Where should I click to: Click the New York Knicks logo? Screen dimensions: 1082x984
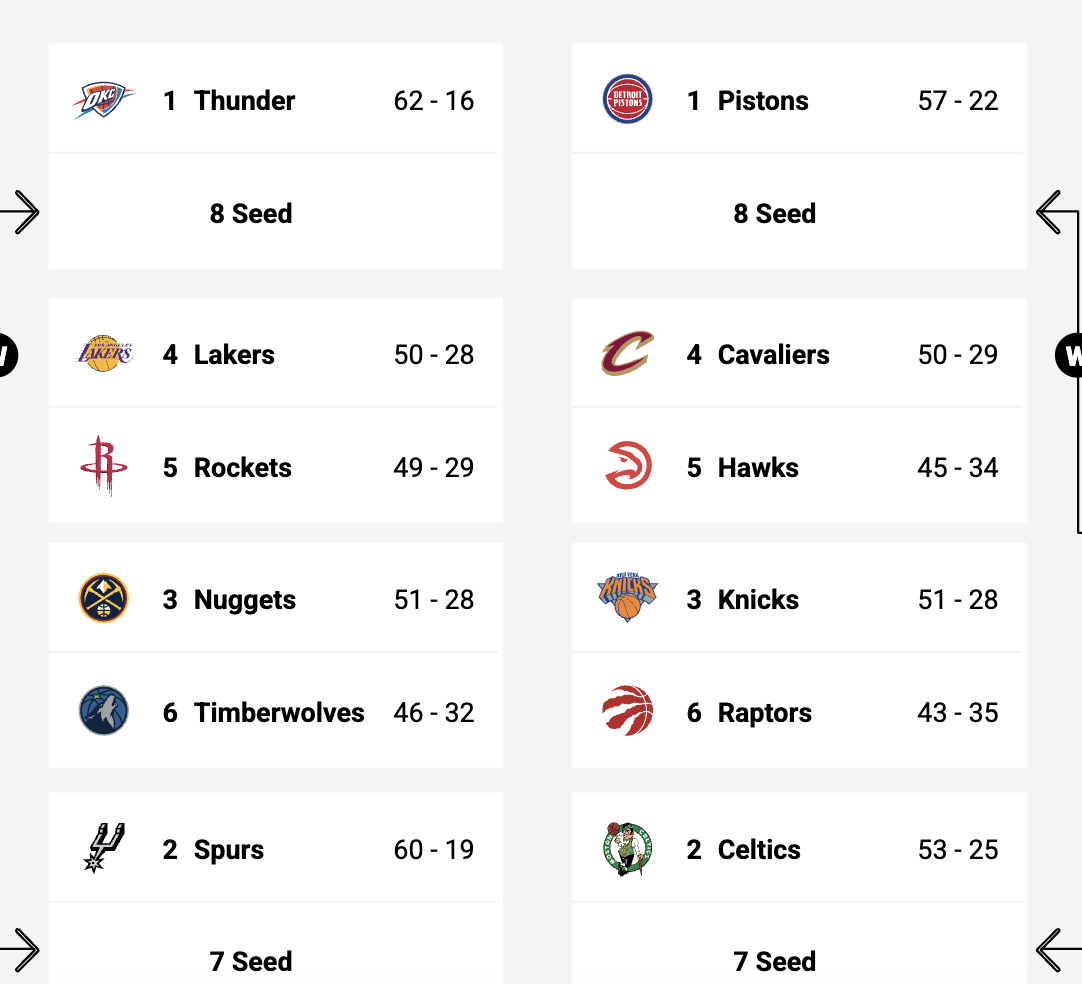627,597
